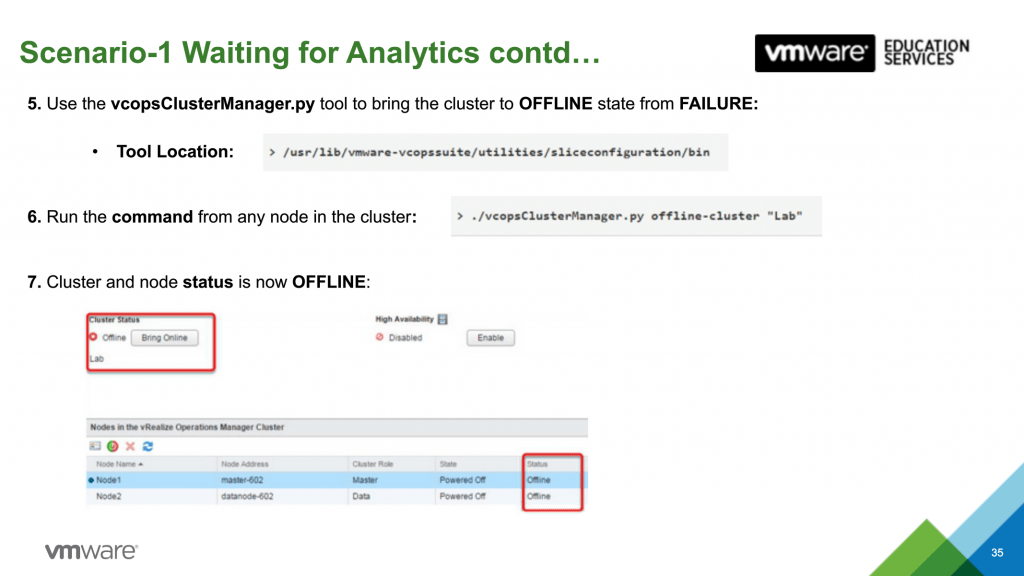Image resolution: width=1024 pixels, height=576 pixels.
Task: Click the tool location path text
Action: tap(495, 152)
